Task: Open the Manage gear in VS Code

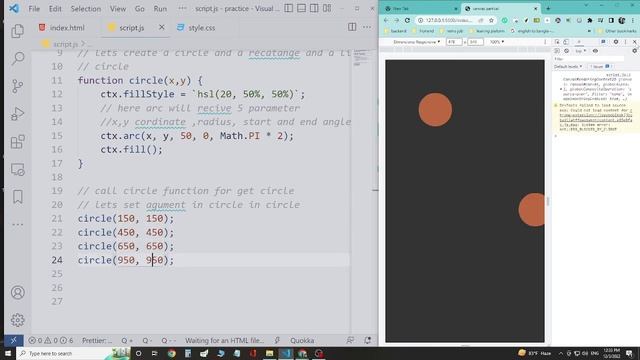Action: point(18,320)
